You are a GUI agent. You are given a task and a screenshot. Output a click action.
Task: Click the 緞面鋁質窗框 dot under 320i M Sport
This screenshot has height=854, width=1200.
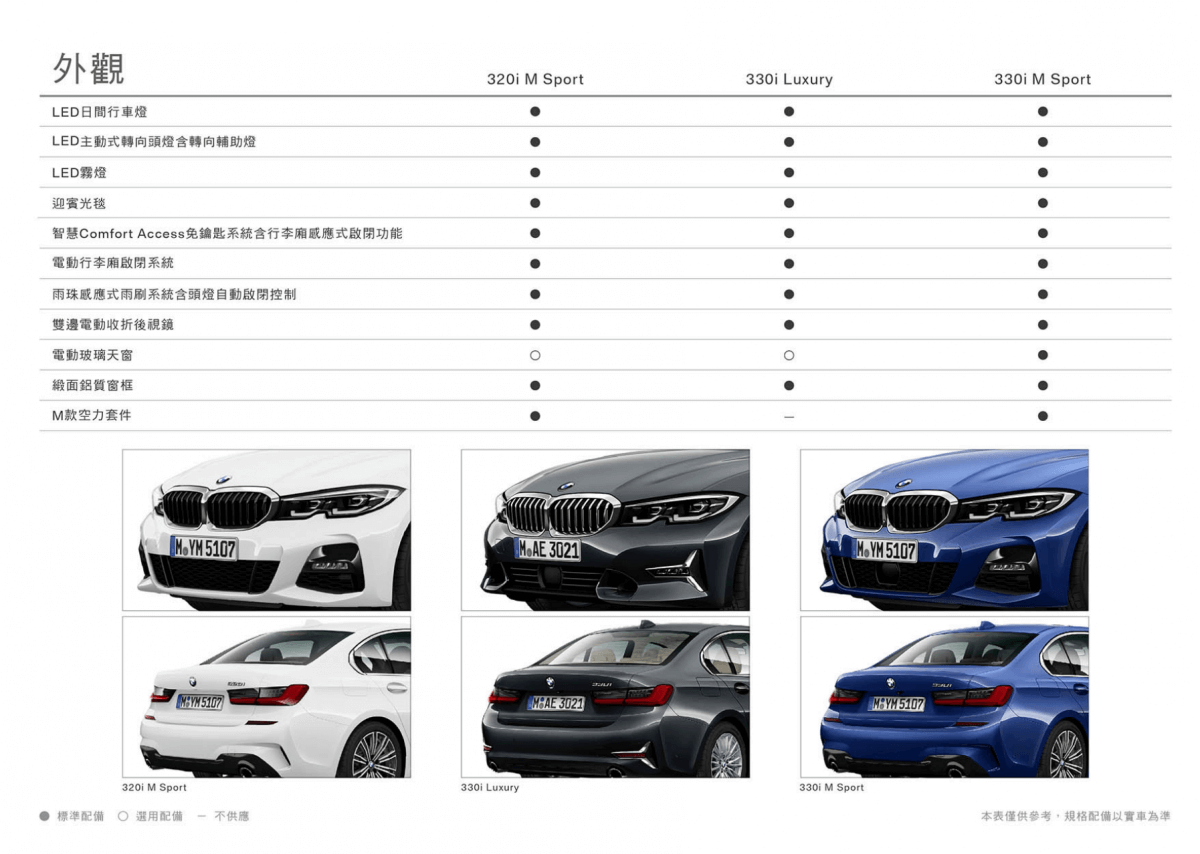(535, 386)
